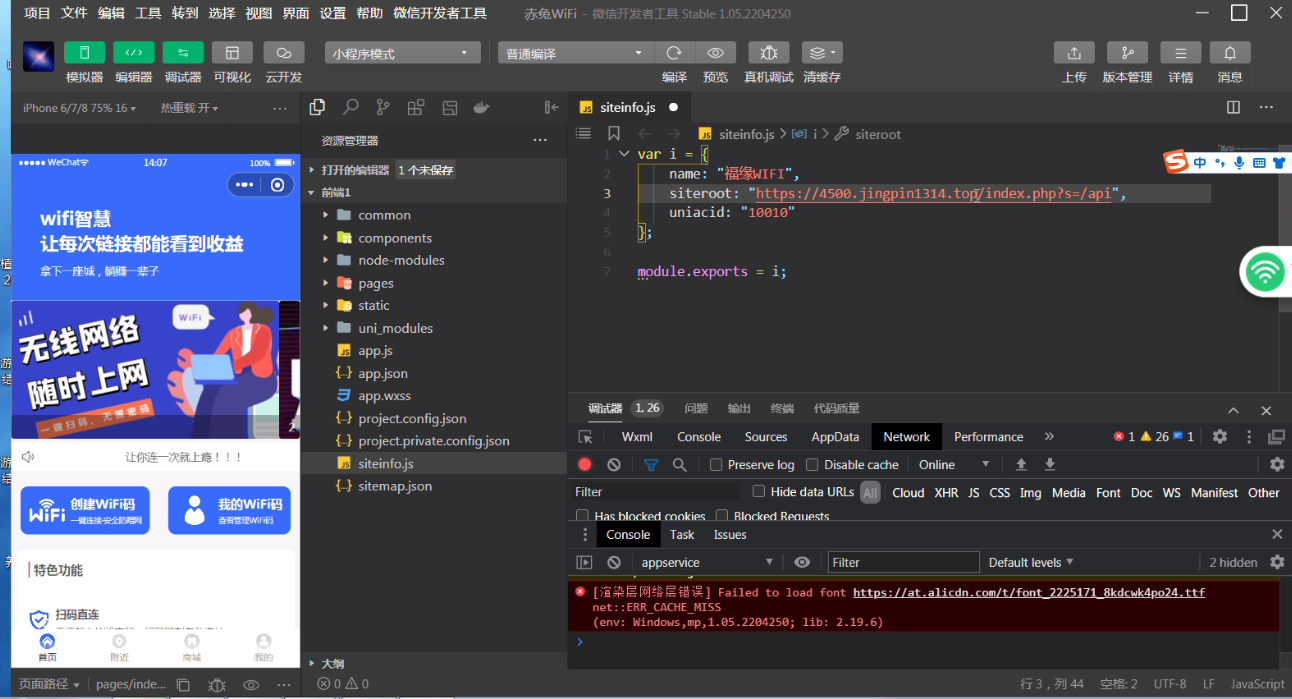Open the source control icon

[383, 107]
